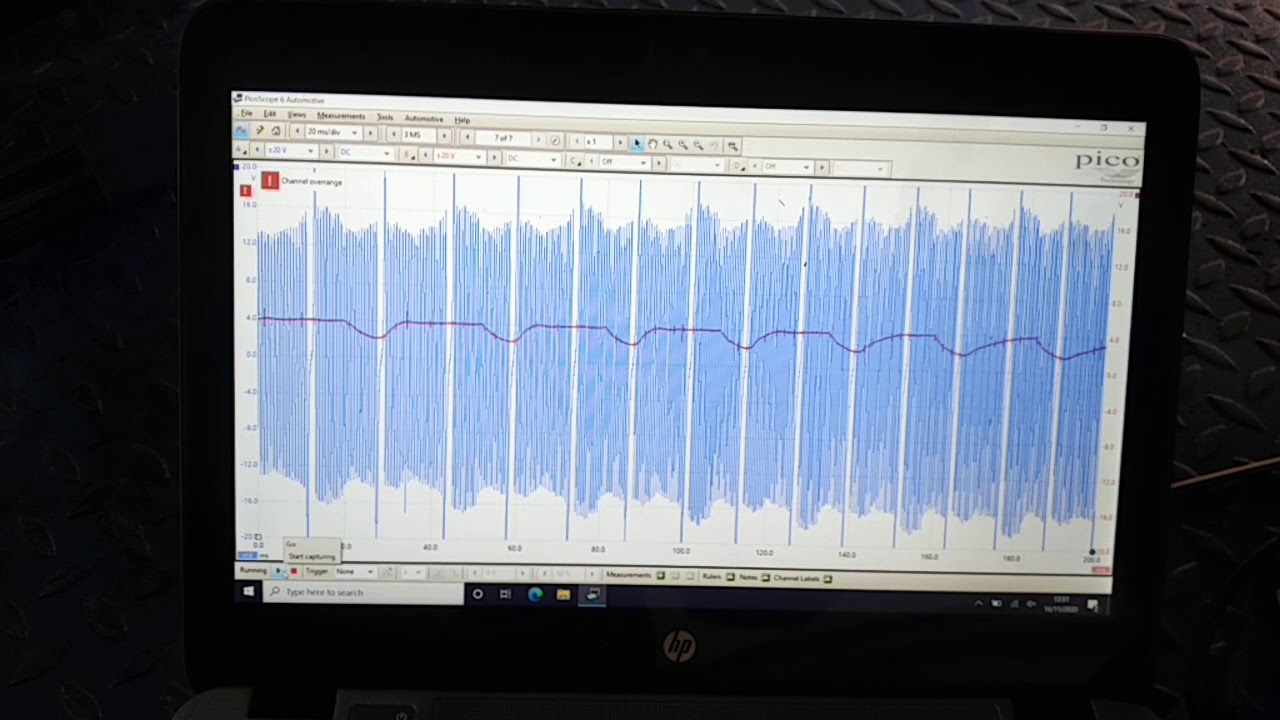The image size is (1280, 720).
Task: Add measurement with green plus icon
Action: point(661,575)
